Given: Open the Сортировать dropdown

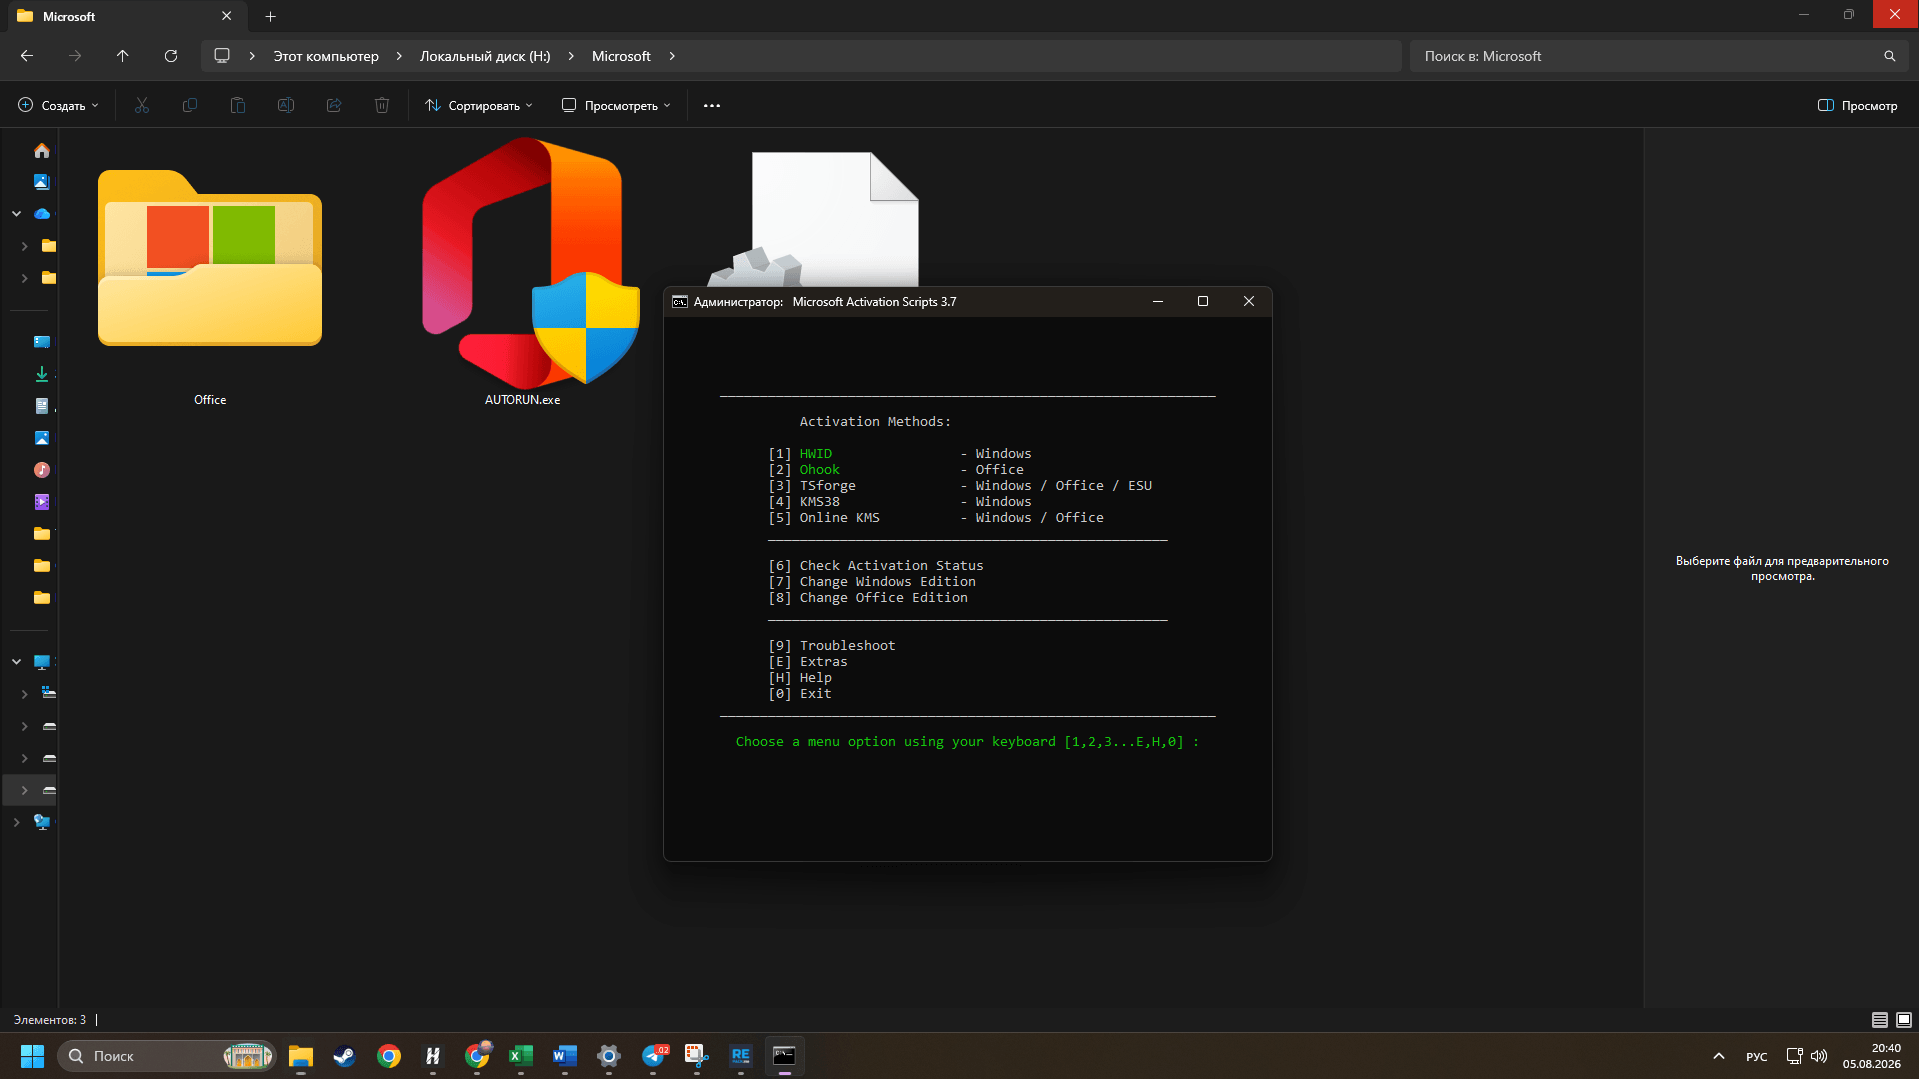Looking at the screenshot, I should [x=479, y=105].
